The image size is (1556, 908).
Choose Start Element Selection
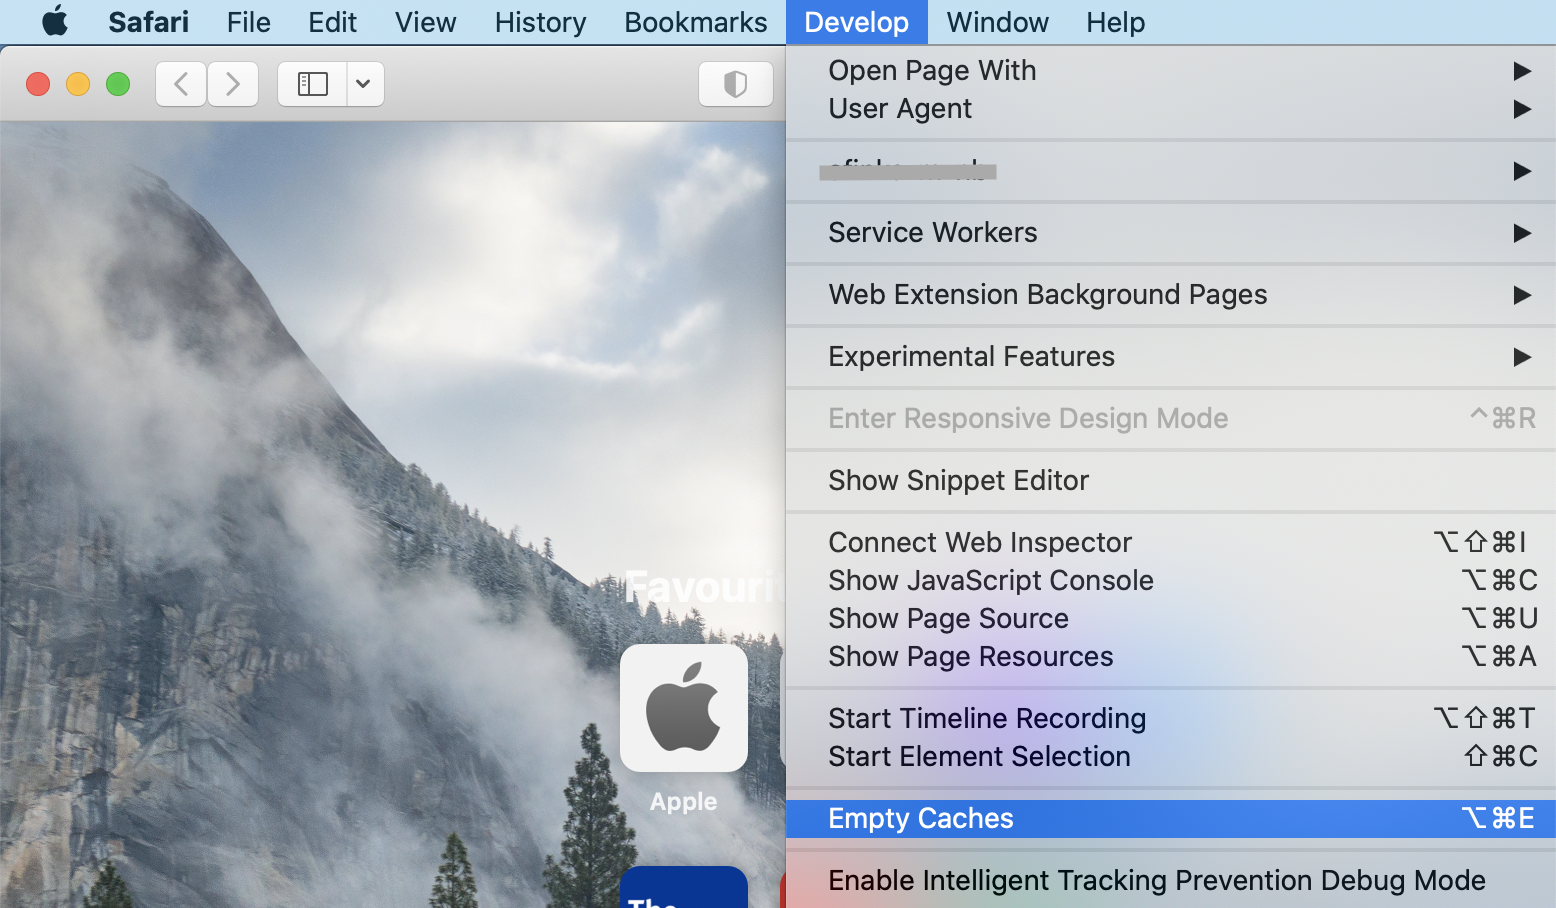pyautogui.click(x=1171, y=757)
